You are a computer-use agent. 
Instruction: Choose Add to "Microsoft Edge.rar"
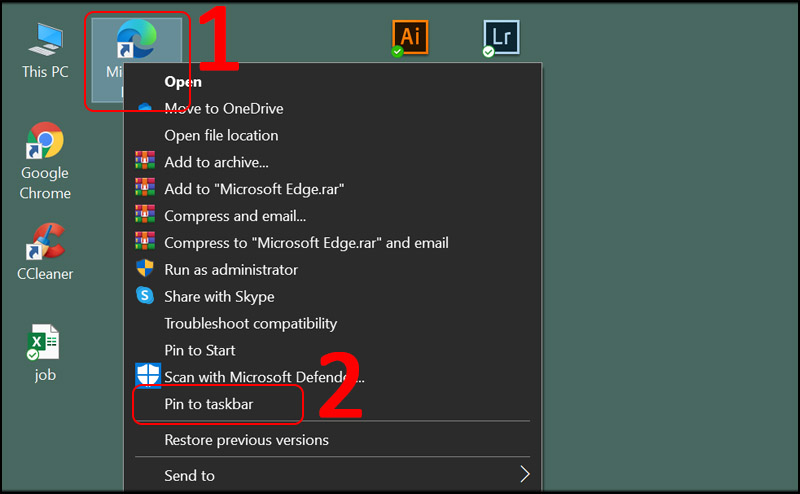click(x=254, y=189)
